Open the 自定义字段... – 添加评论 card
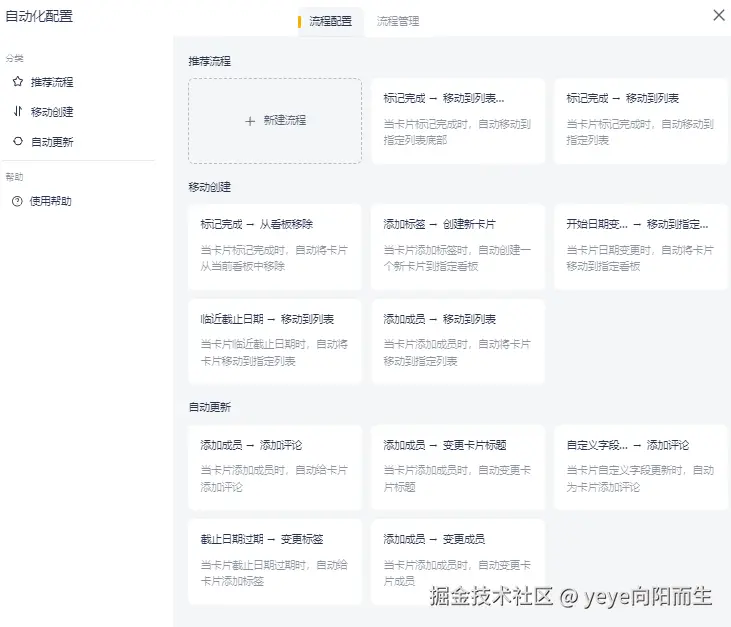Screen dimensions: 731x627 click(x=641, y=468)
